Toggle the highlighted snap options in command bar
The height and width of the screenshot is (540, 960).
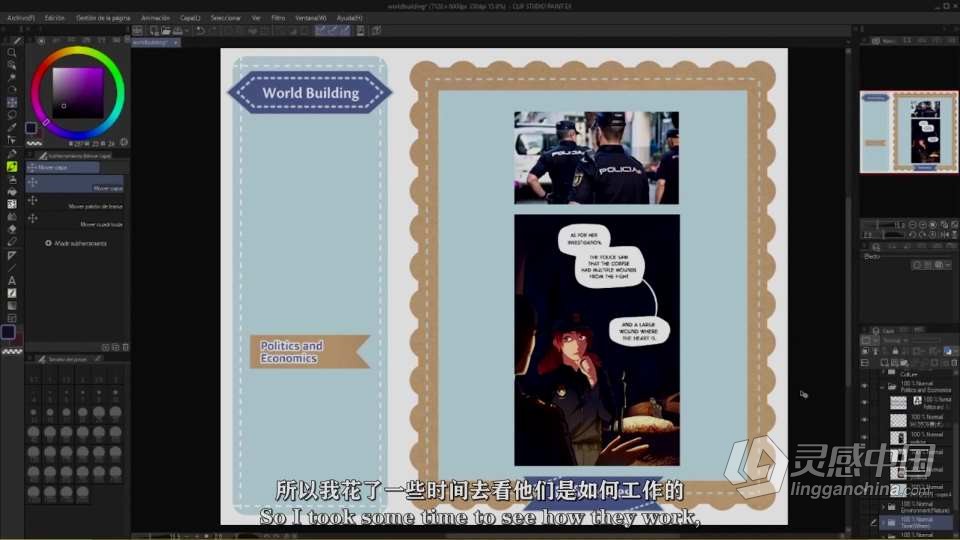coord(332,31)
